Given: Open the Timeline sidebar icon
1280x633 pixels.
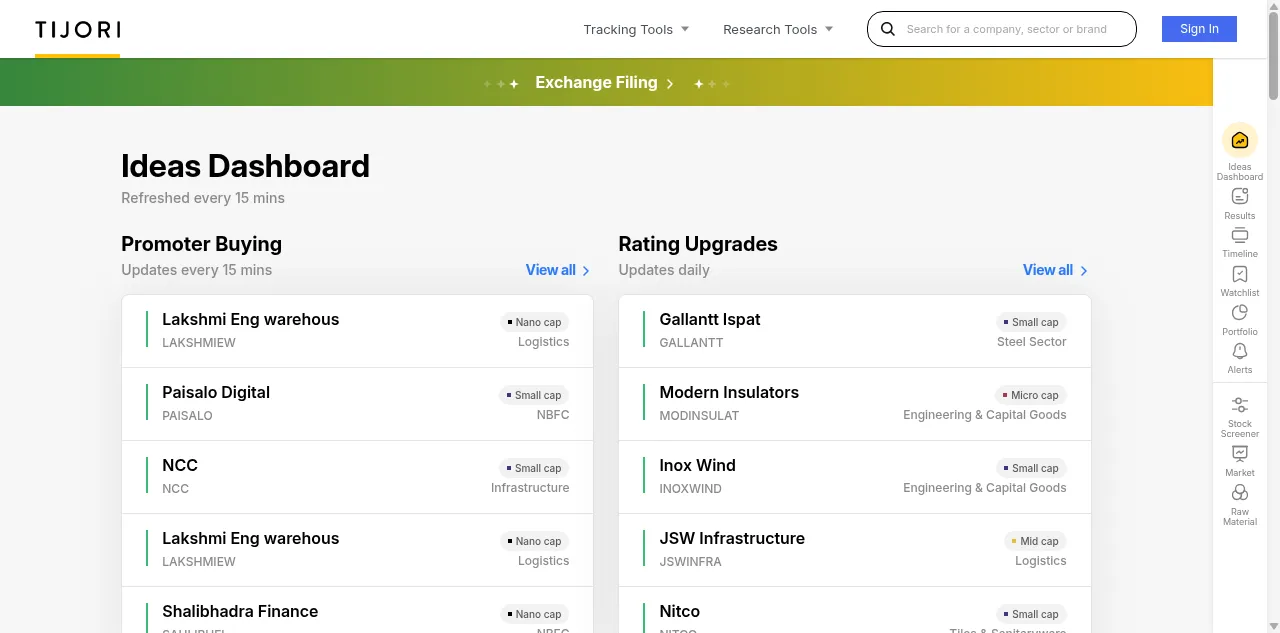Looking at the screenshot, I should point(1240,235).
